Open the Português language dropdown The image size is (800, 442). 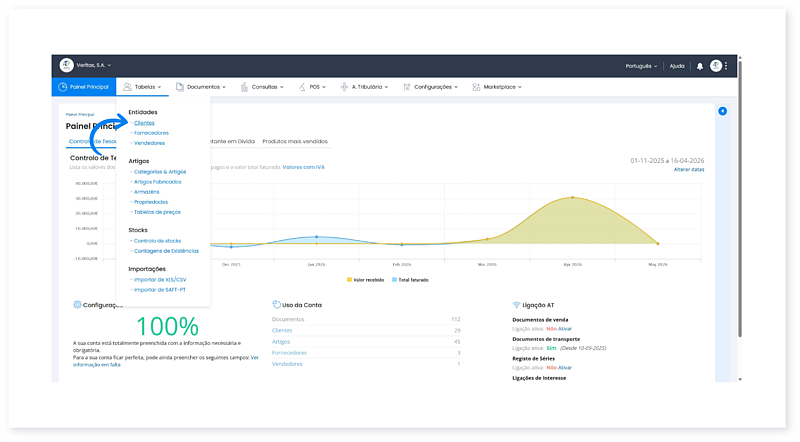tap(641, 66)
